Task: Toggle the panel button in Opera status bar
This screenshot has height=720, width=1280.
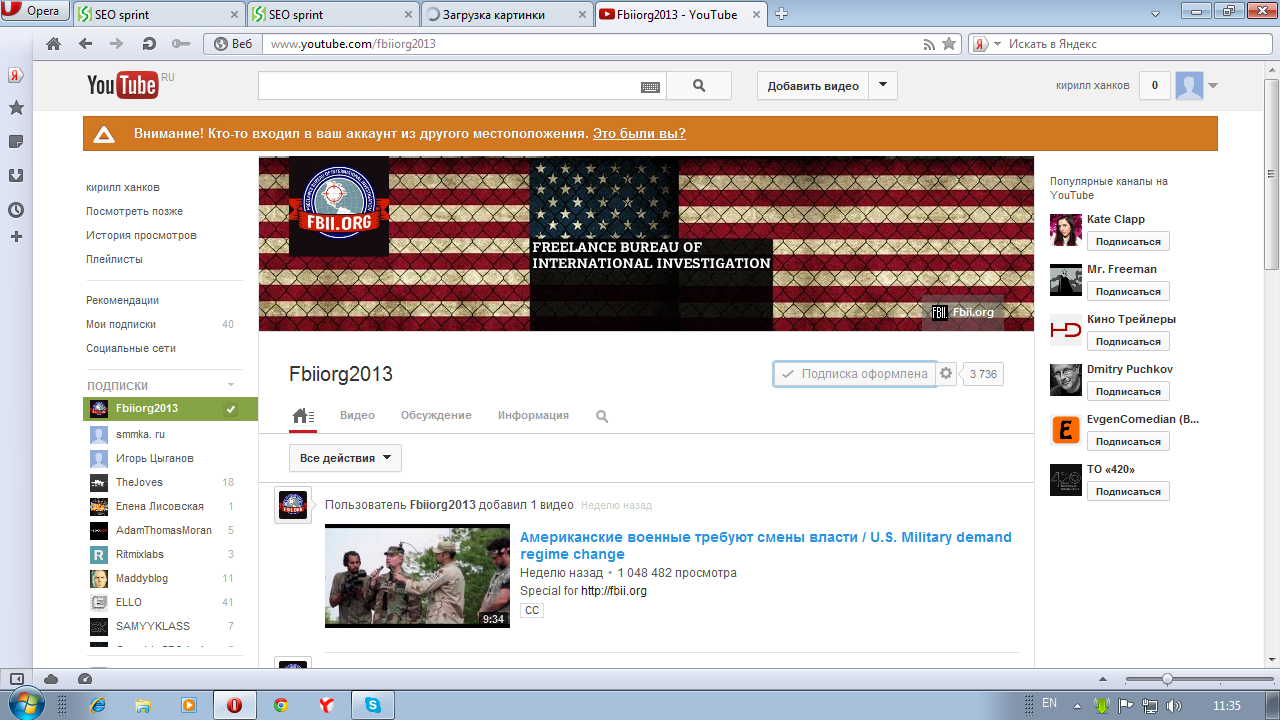Action: [16, 679]
